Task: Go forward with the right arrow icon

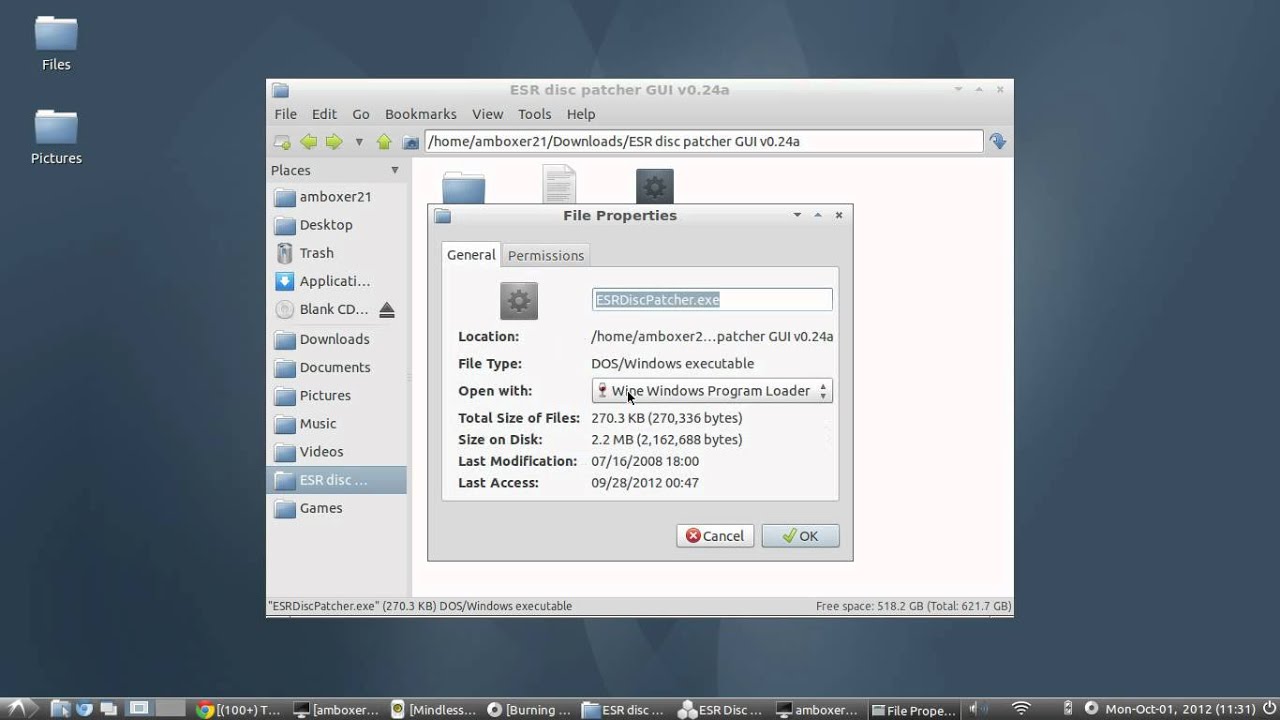Action: pyautogui.click(x=334, y=142)
